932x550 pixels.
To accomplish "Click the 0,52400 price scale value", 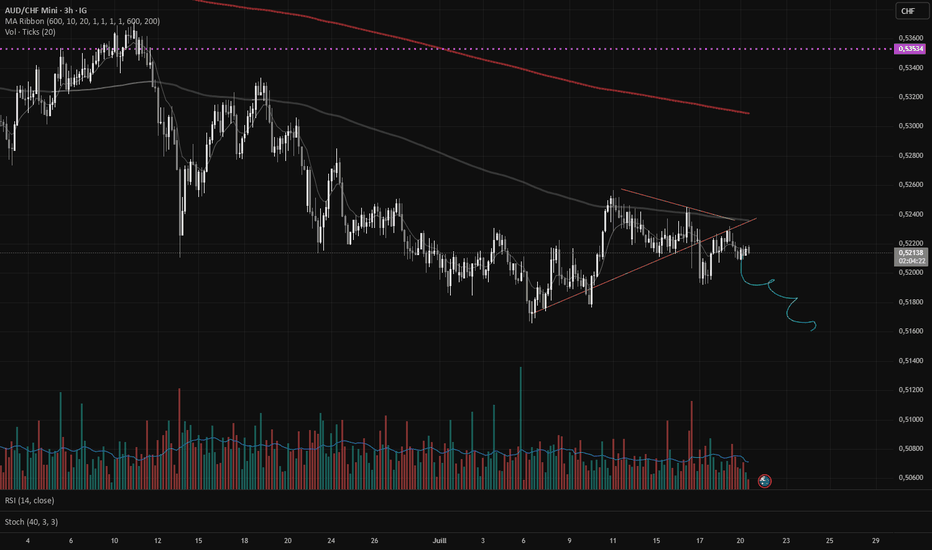I will tap(910, 214).
